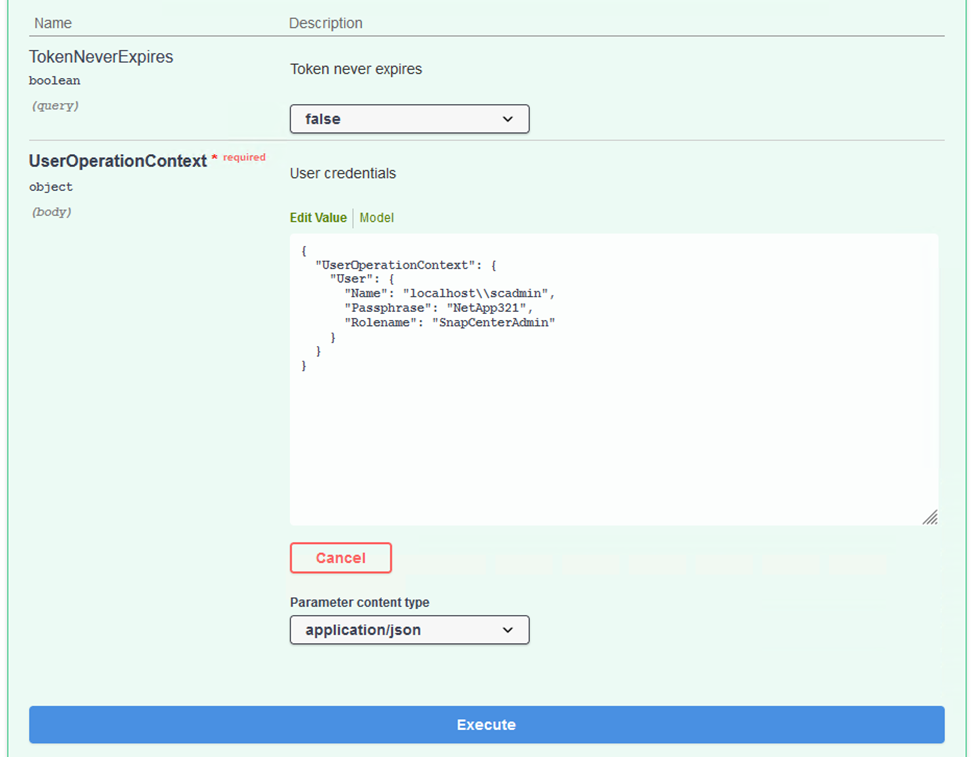This screenshot has height=757, width=975.
Task: Click the Parameter content type label
Action: click(x=359, y=603)
